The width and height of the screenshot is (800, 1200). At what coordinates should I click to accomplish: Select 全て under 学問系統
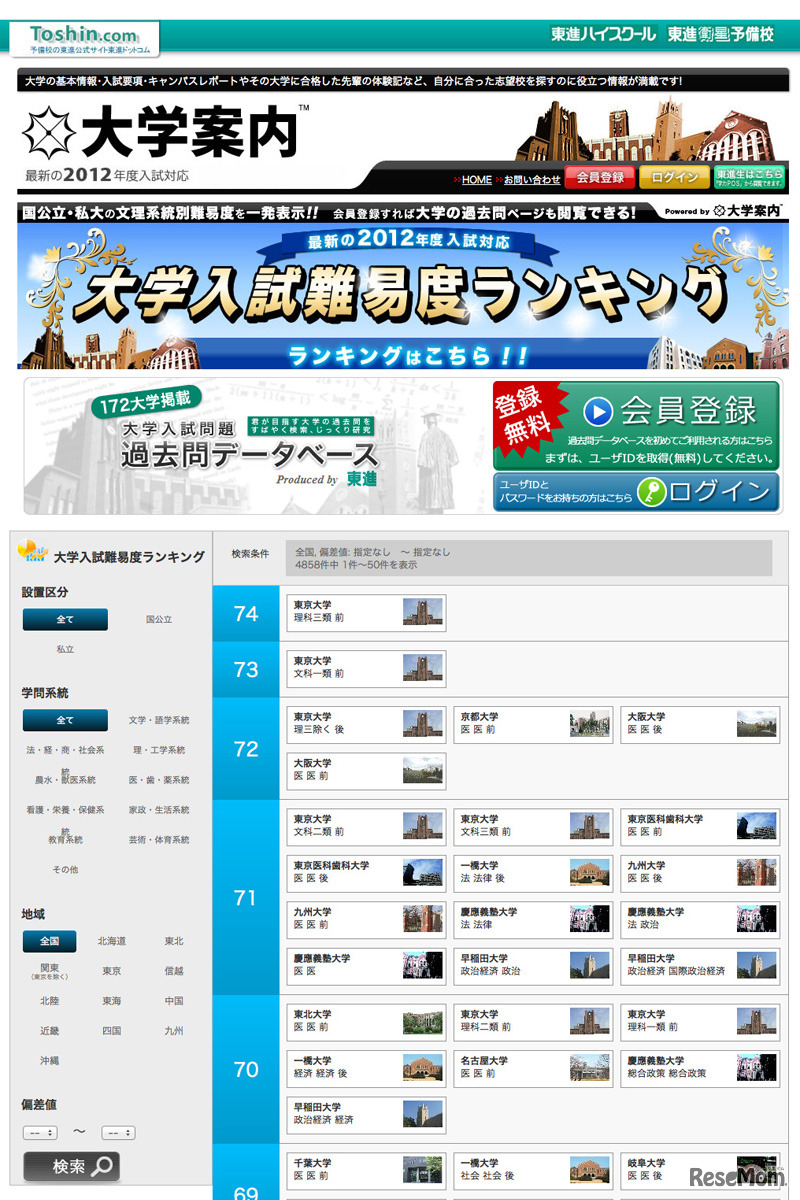(x=65, y=720)
